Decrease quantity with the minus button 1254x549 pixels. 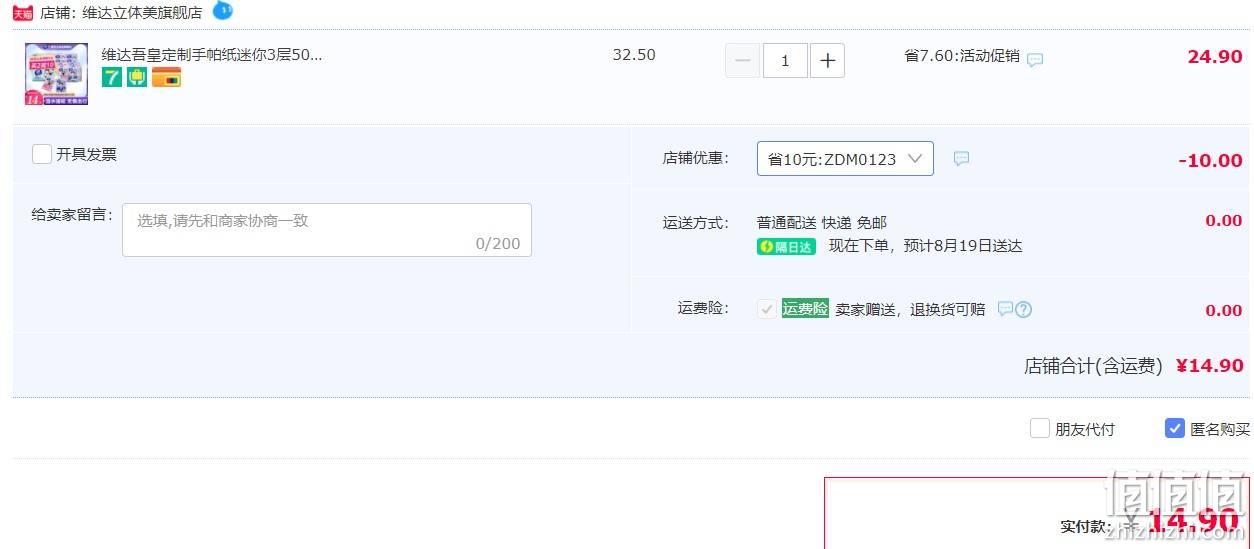point(742,61)
